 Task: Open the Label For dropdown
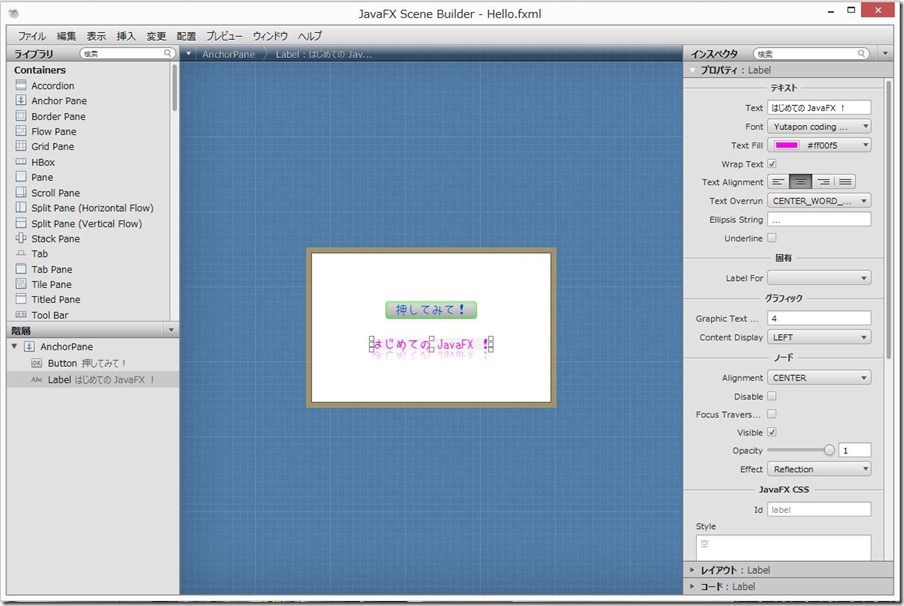(x=819, y=278)
